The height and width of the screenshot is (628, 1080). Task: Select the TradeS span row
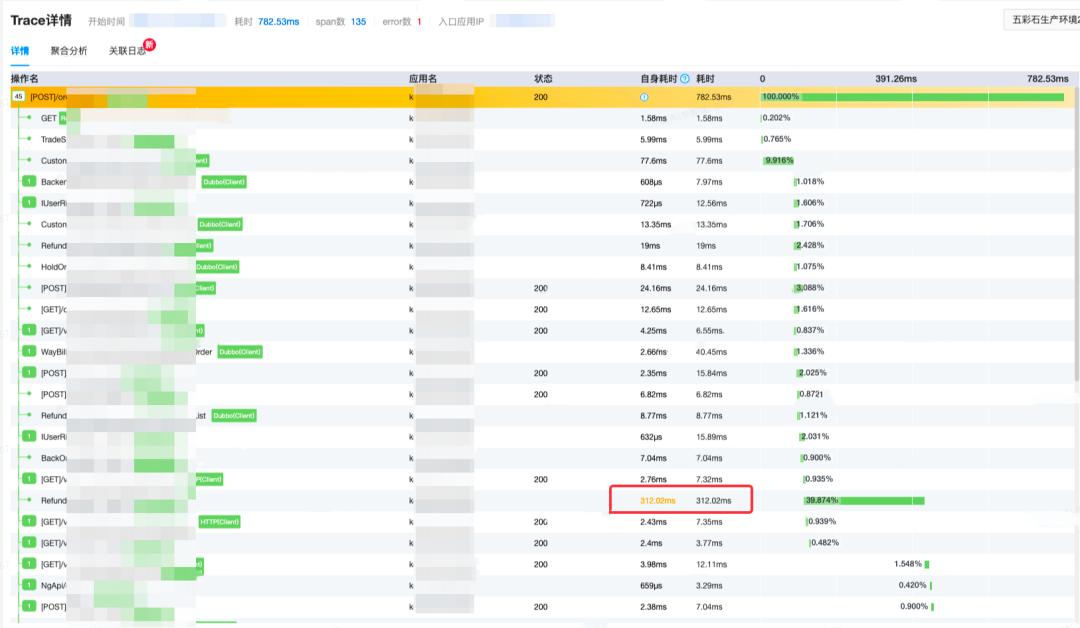click(543, 139)
